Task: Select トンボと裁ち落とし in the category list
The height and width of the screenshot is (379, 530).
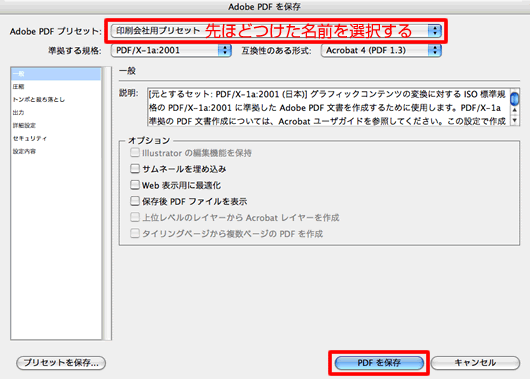Action: pos(56,99)
